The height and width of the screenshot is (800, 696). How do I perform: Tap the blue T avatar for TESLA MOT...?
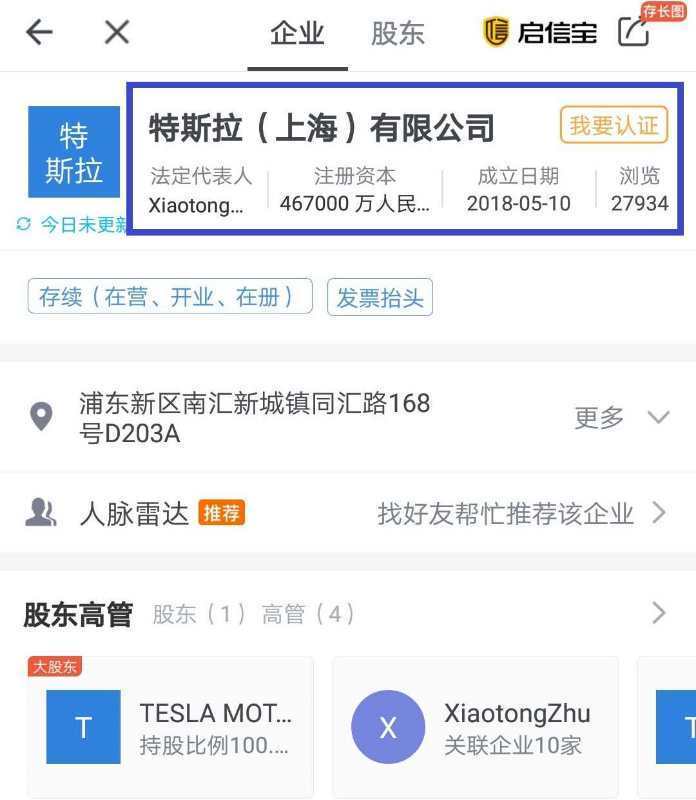pyautogui.click(x=83, y=728)
